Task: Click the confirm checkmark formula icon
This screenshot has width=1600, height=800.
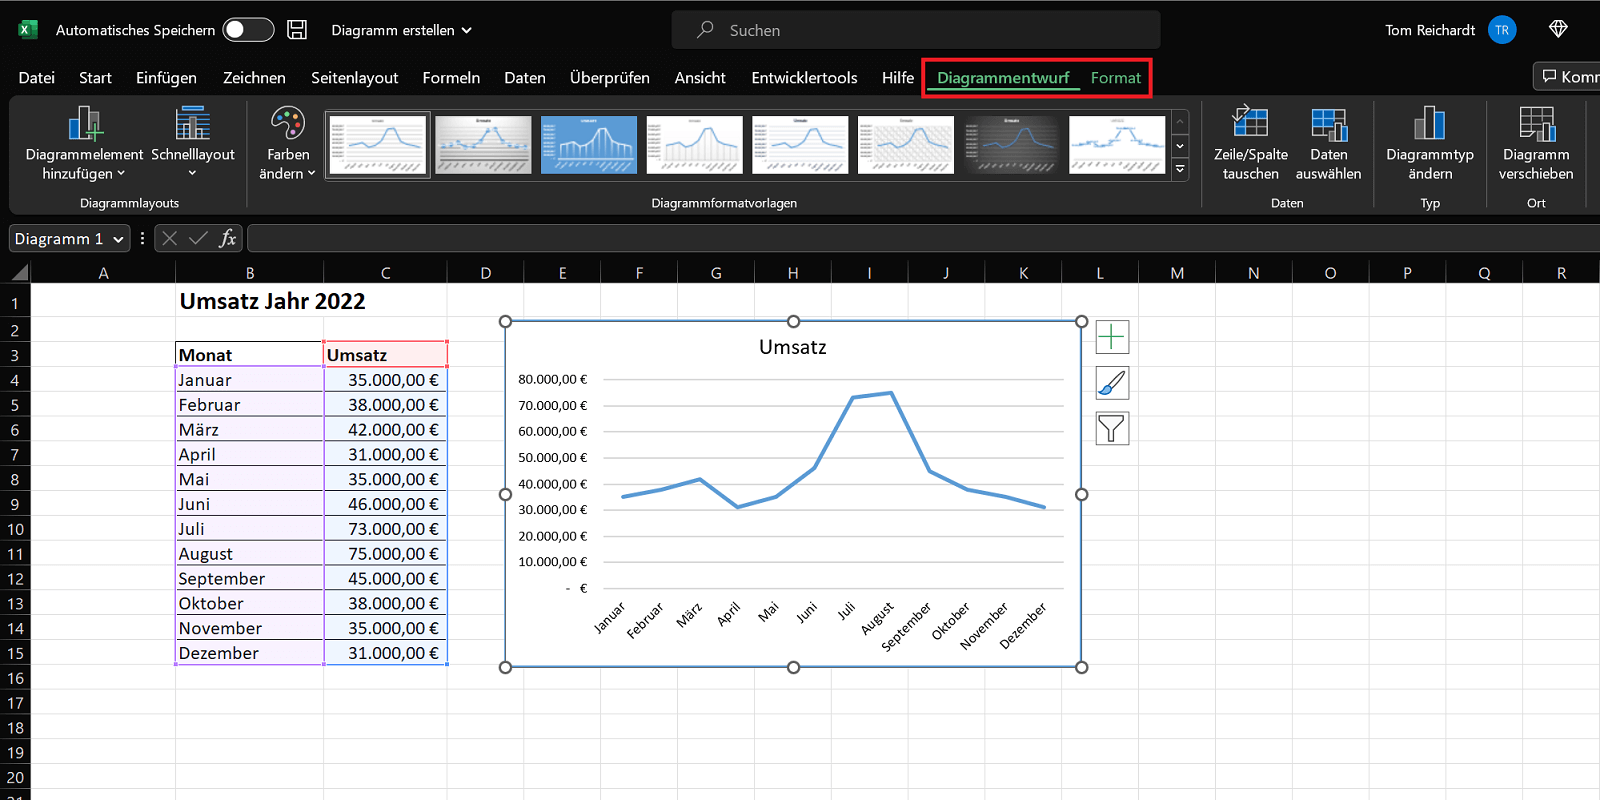Action: click(x=198, y=238)
